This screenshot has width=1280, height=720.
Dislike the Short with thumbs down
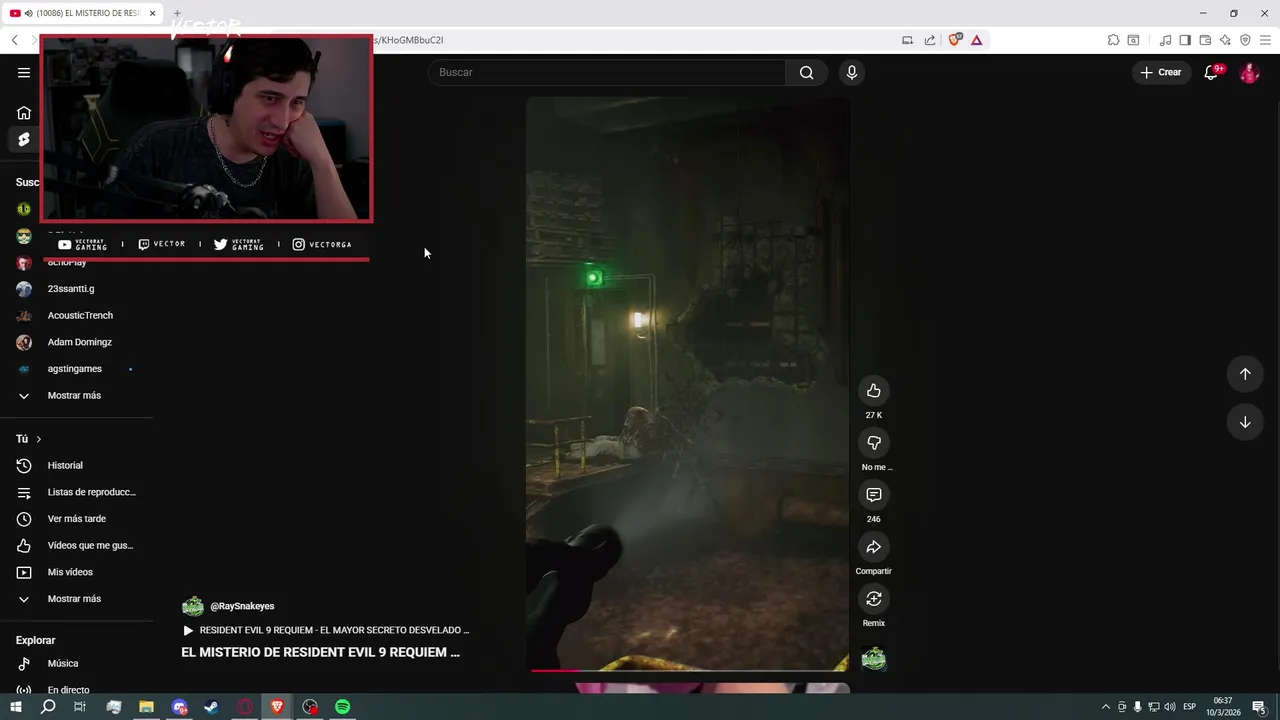[x=874, y=442]
